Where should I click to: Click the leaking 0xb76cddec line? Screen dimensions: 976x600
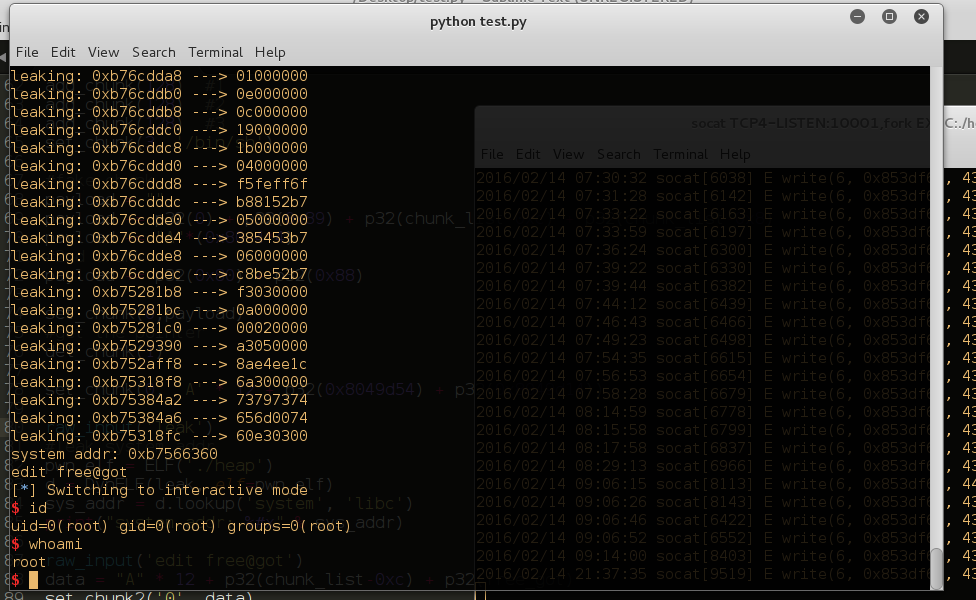tap(159, 274)
